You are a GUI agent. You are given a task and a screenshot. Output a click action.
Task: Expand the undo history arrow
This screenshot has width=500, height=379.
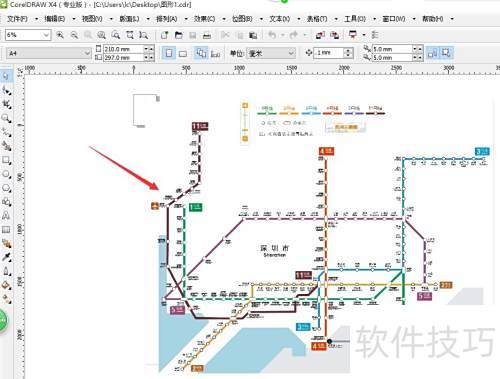pos(283,35)
